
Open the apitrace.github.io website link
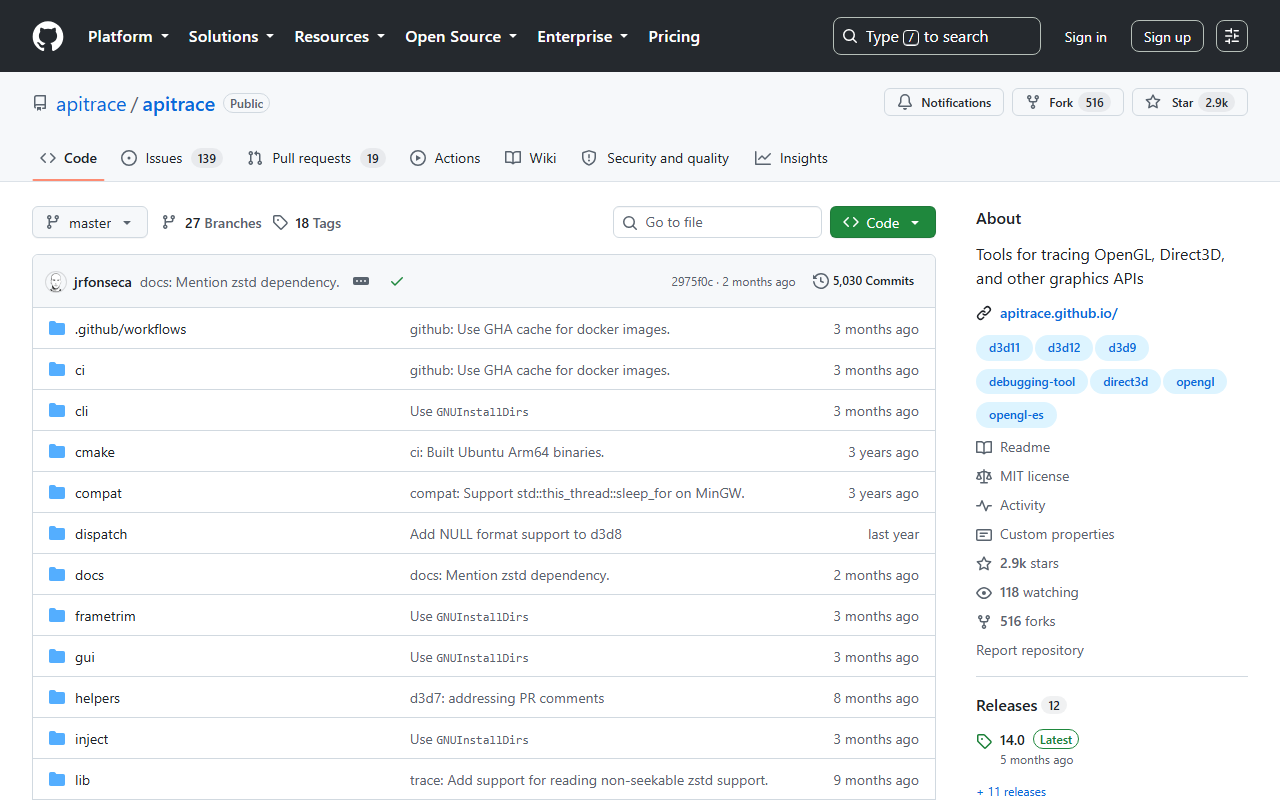point(1059,313)
